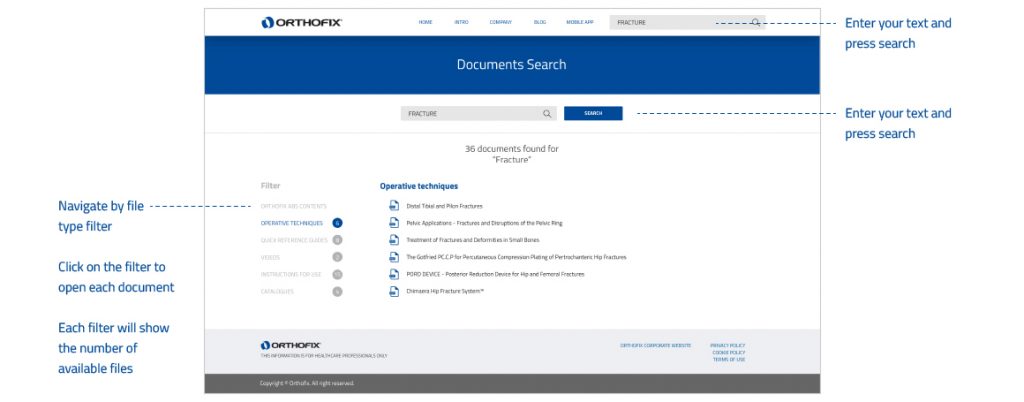This screenshot has width=1024, height=402.
Task: Select the file icon for PORD DEVICE document
Action: pyautogui.click(x=394, y=274)
